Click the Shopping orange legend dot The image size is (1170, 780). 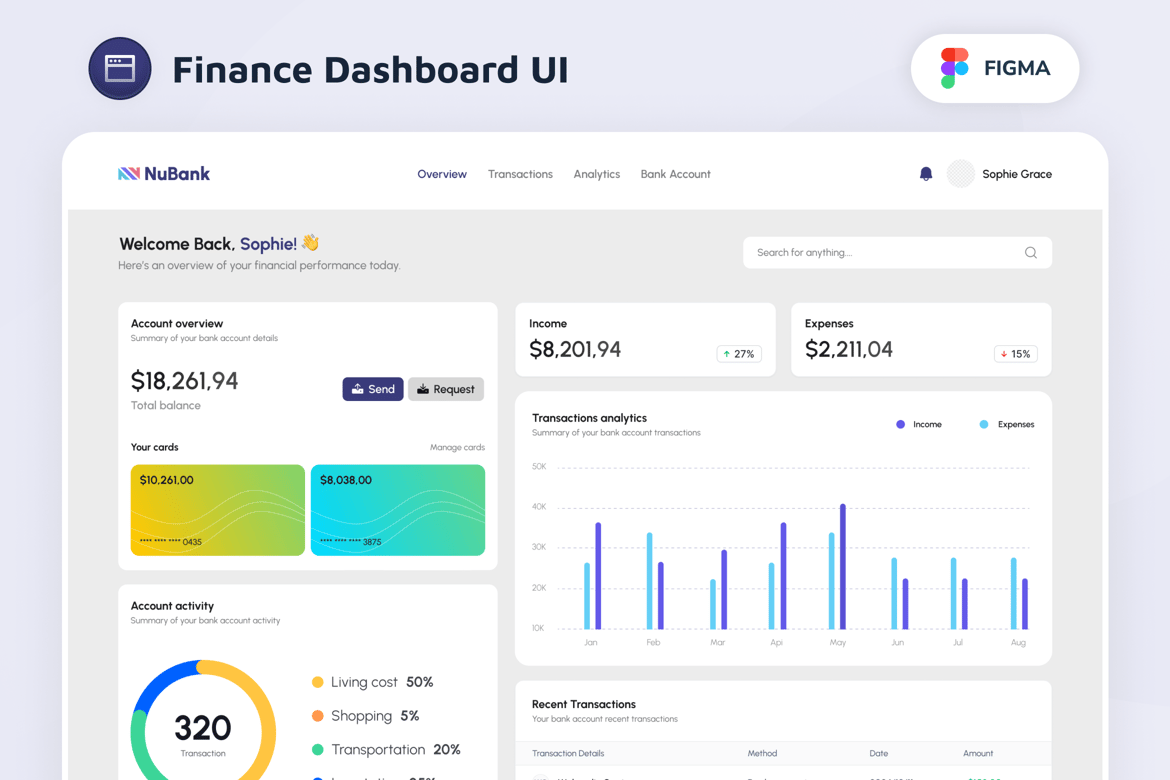tap(317, 716)
